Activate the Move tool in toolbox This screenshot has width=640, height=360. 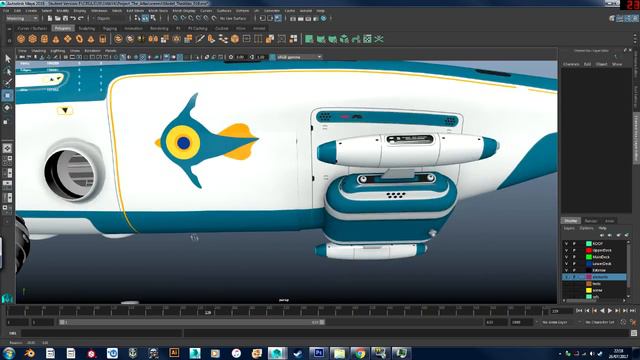pyautogui.click(x=7, y=96)
